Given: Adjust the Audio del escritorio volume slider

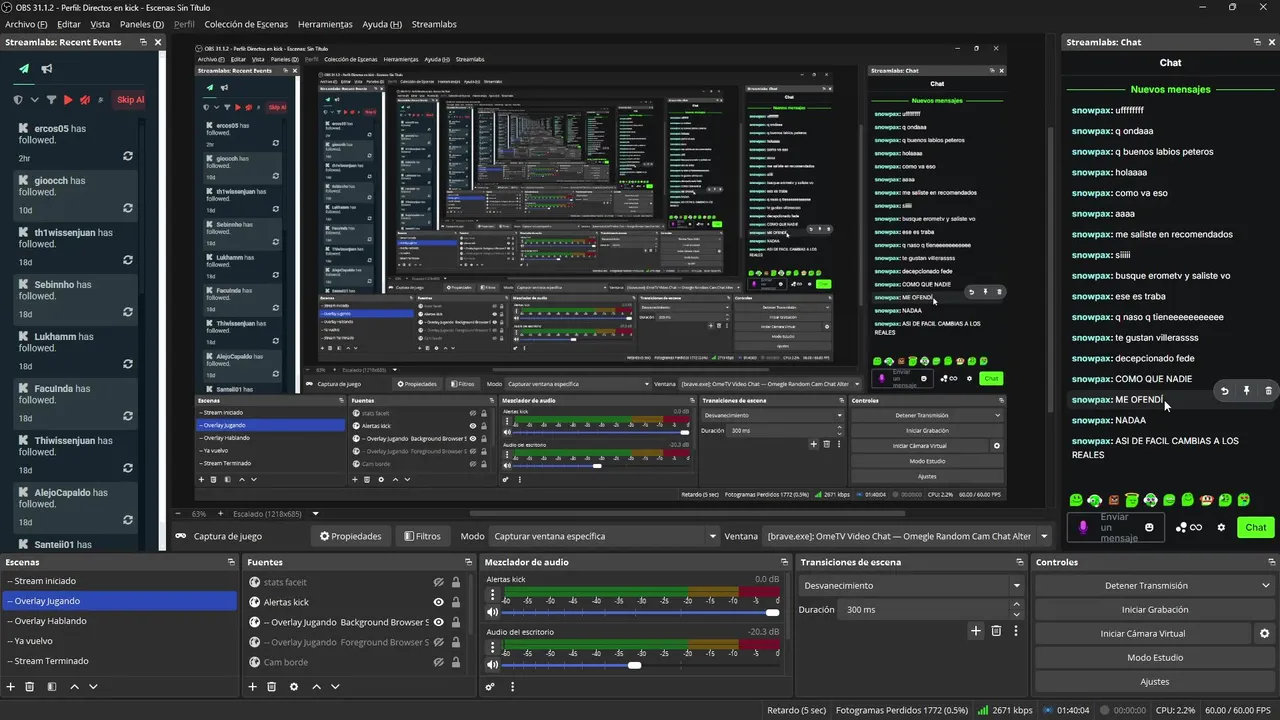Looking at the screenshot, I should 640,665.
